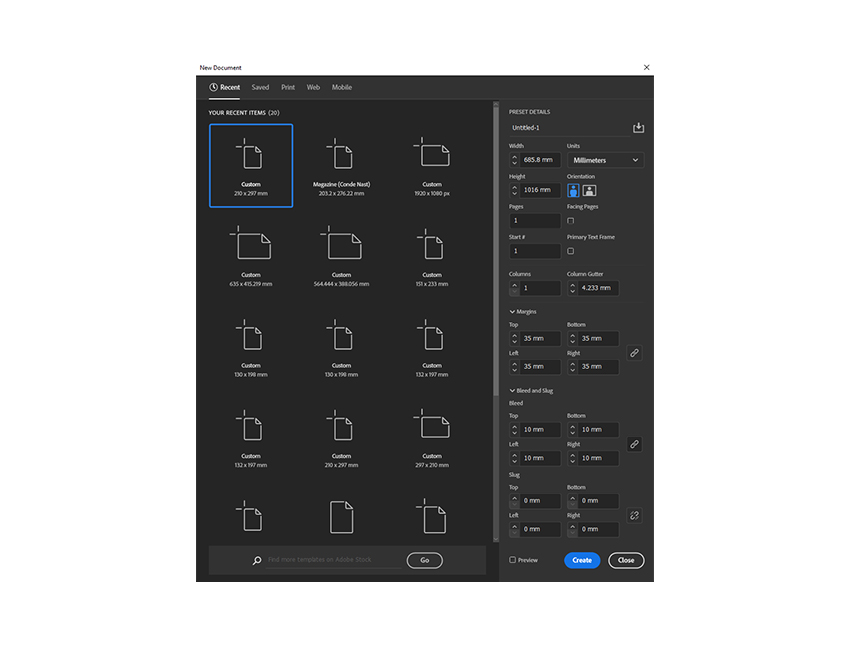Click the Start # input field
This screenshot has height=650, width=850.
(535, 251)
